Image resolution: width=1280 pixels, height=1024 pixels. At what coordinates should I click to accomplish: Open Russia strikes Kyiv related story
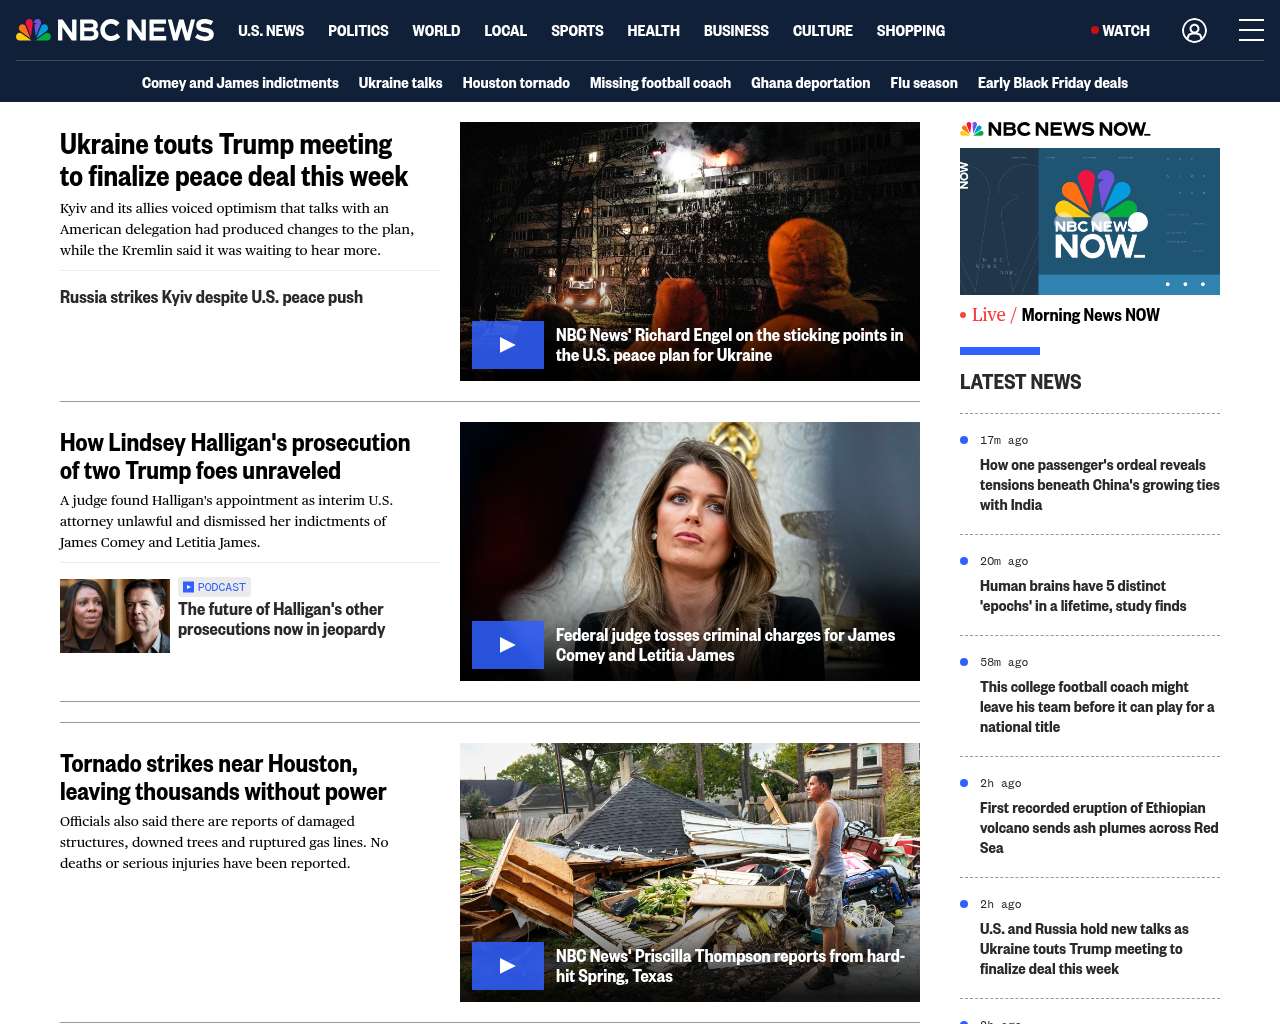[211, 297]
